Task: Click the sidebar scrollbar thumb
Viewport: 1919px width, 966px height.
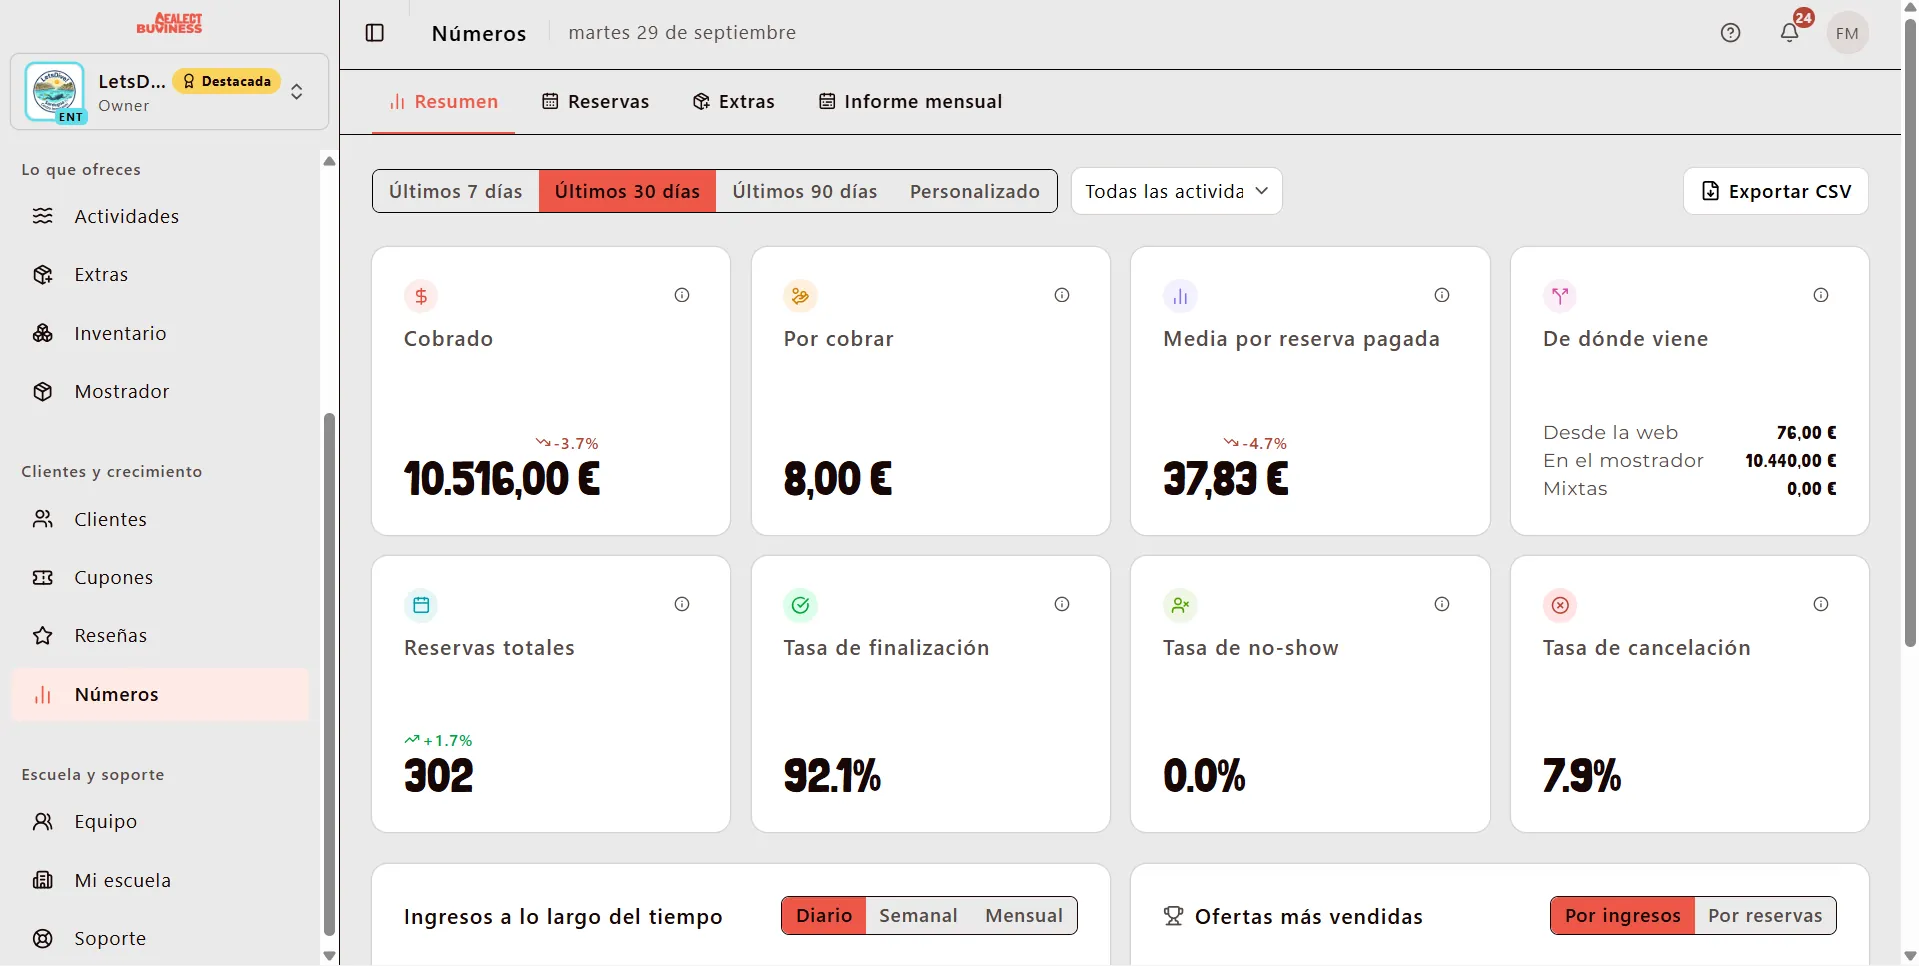Action: 329,675
